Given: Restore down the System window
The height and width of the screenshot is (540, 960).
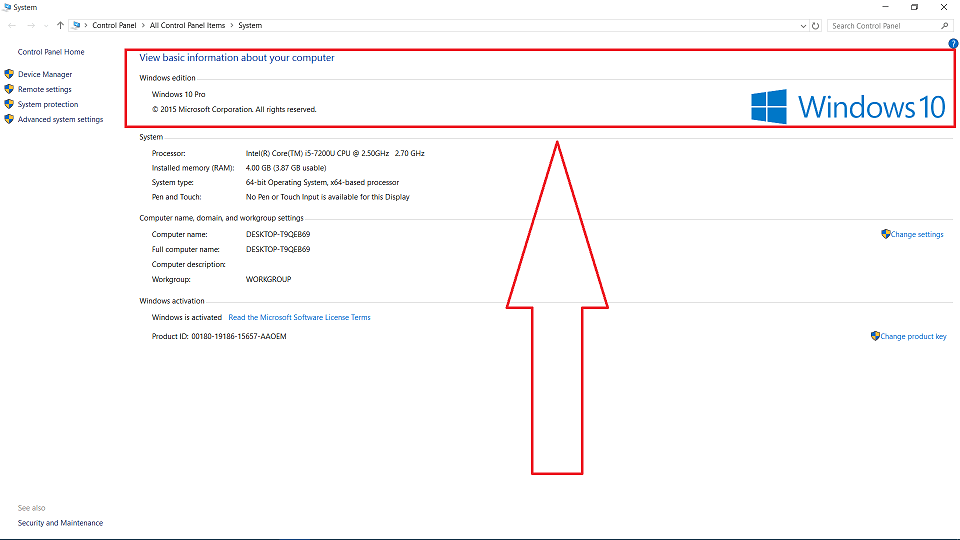Looking at the screenshot, I should [914, 7].
